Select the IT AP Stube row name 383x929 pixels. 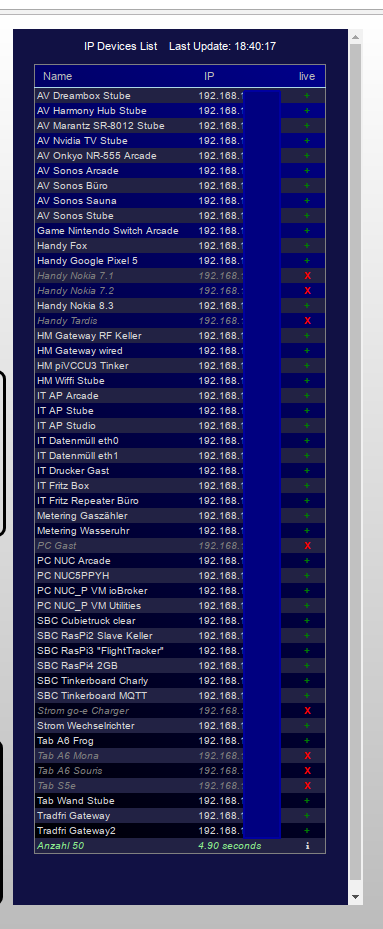(x=65, y=411)
